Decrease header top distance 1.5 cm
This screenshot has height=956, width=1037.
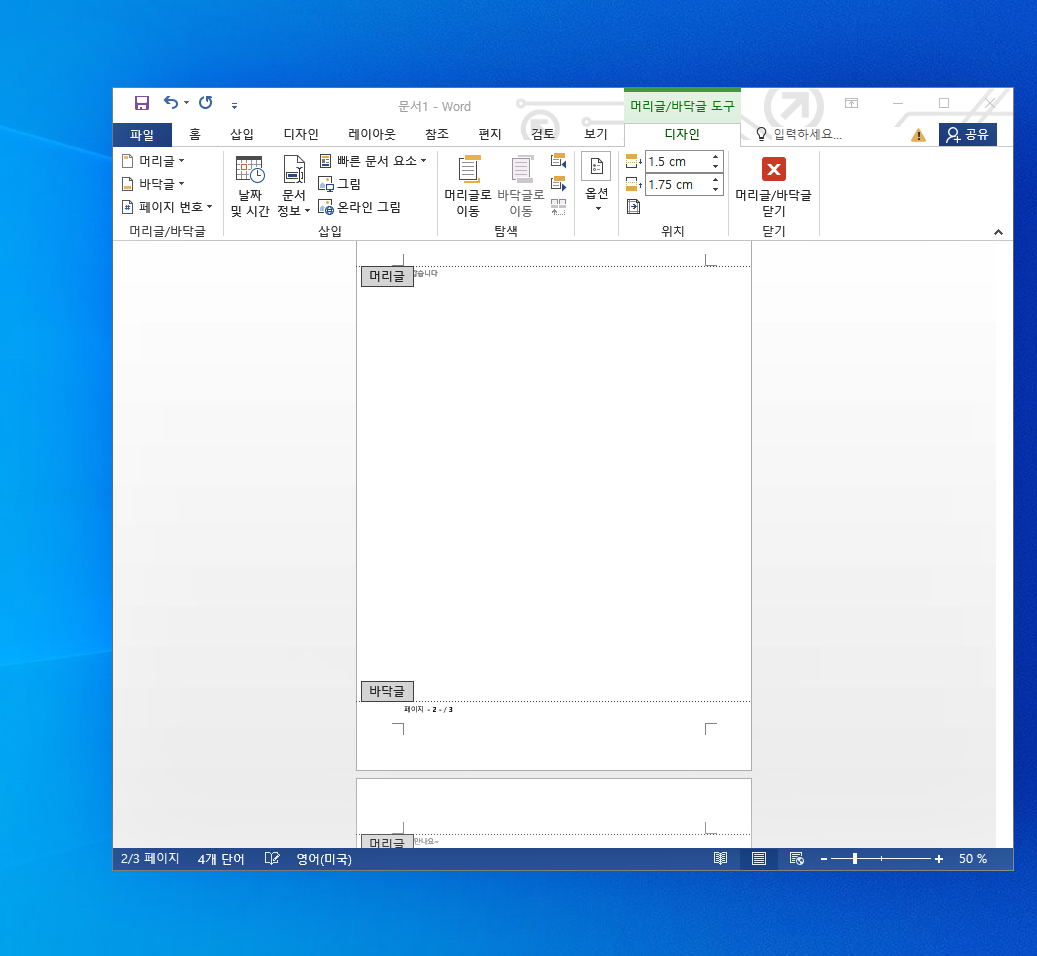(x=716, y=166)
